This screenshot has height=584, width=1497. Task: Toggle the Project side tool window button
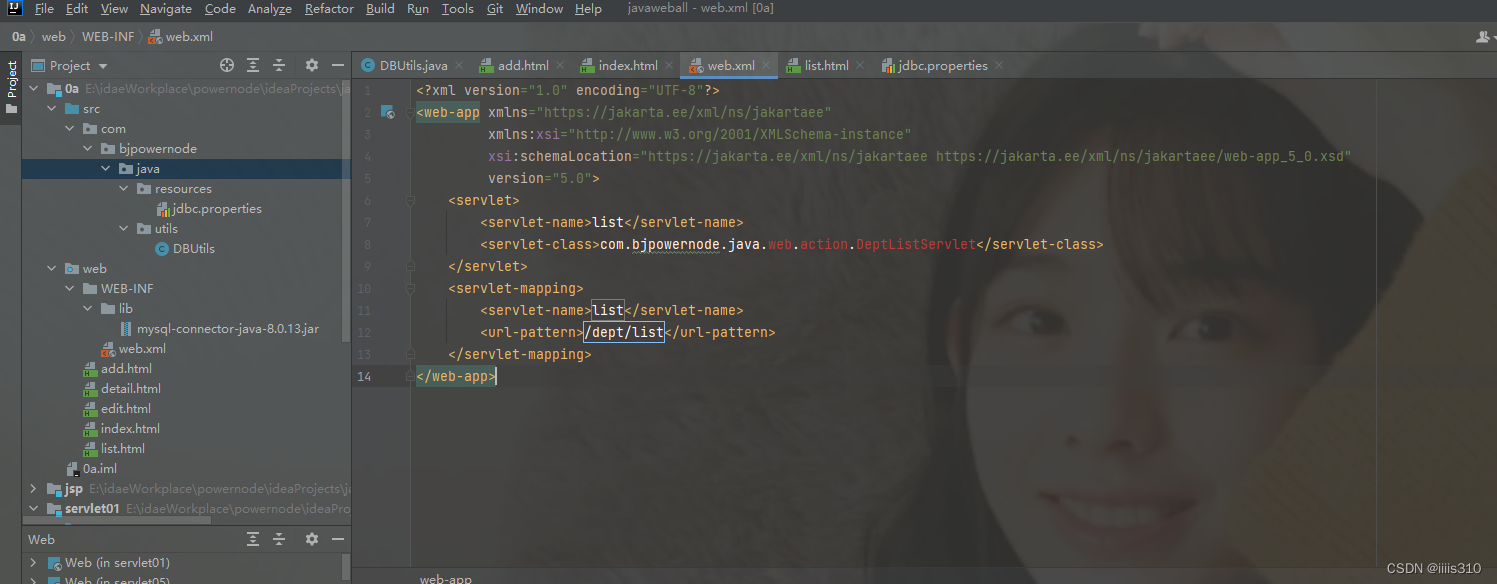(11, 88)
